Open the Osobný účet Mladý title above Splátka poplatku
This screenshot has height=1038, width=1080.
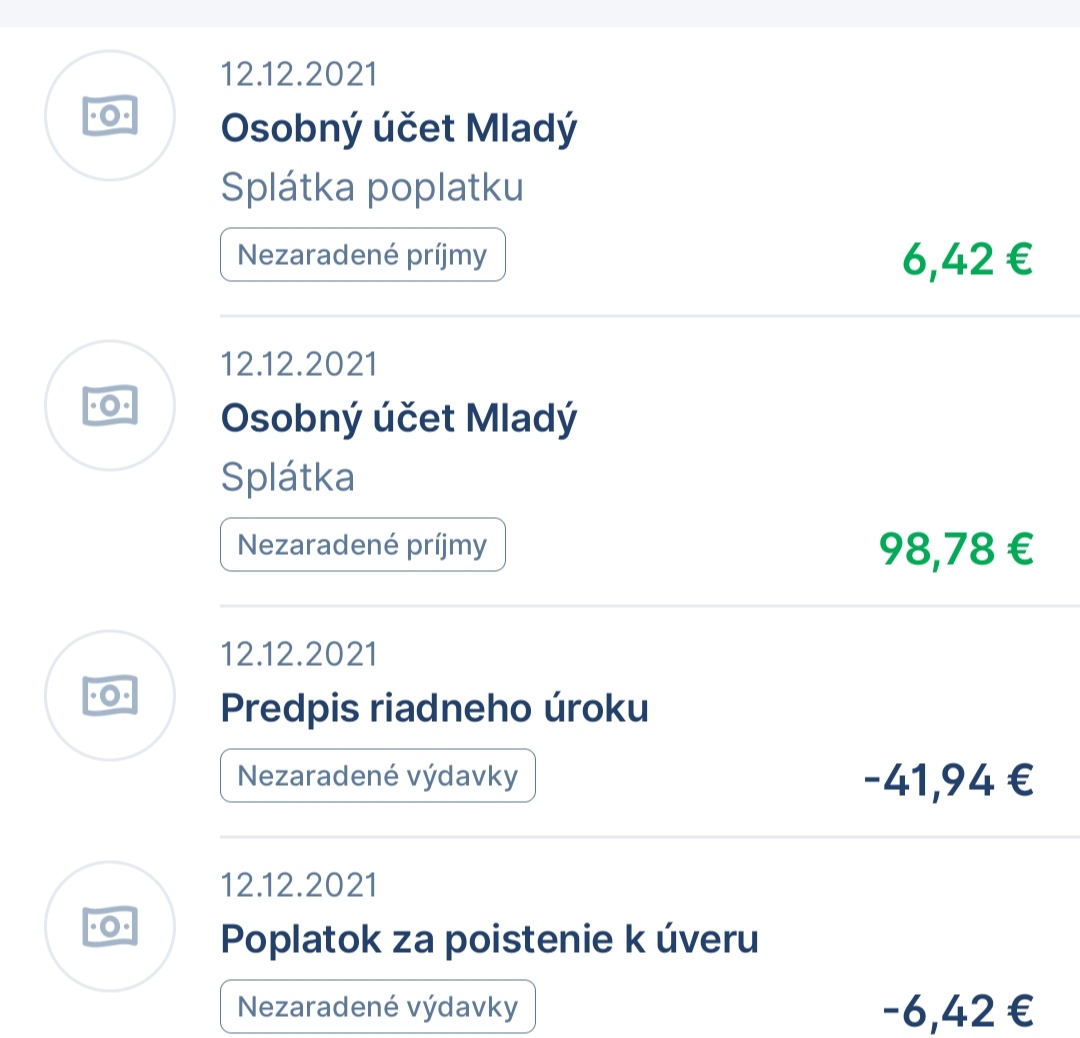click(399, 129)
